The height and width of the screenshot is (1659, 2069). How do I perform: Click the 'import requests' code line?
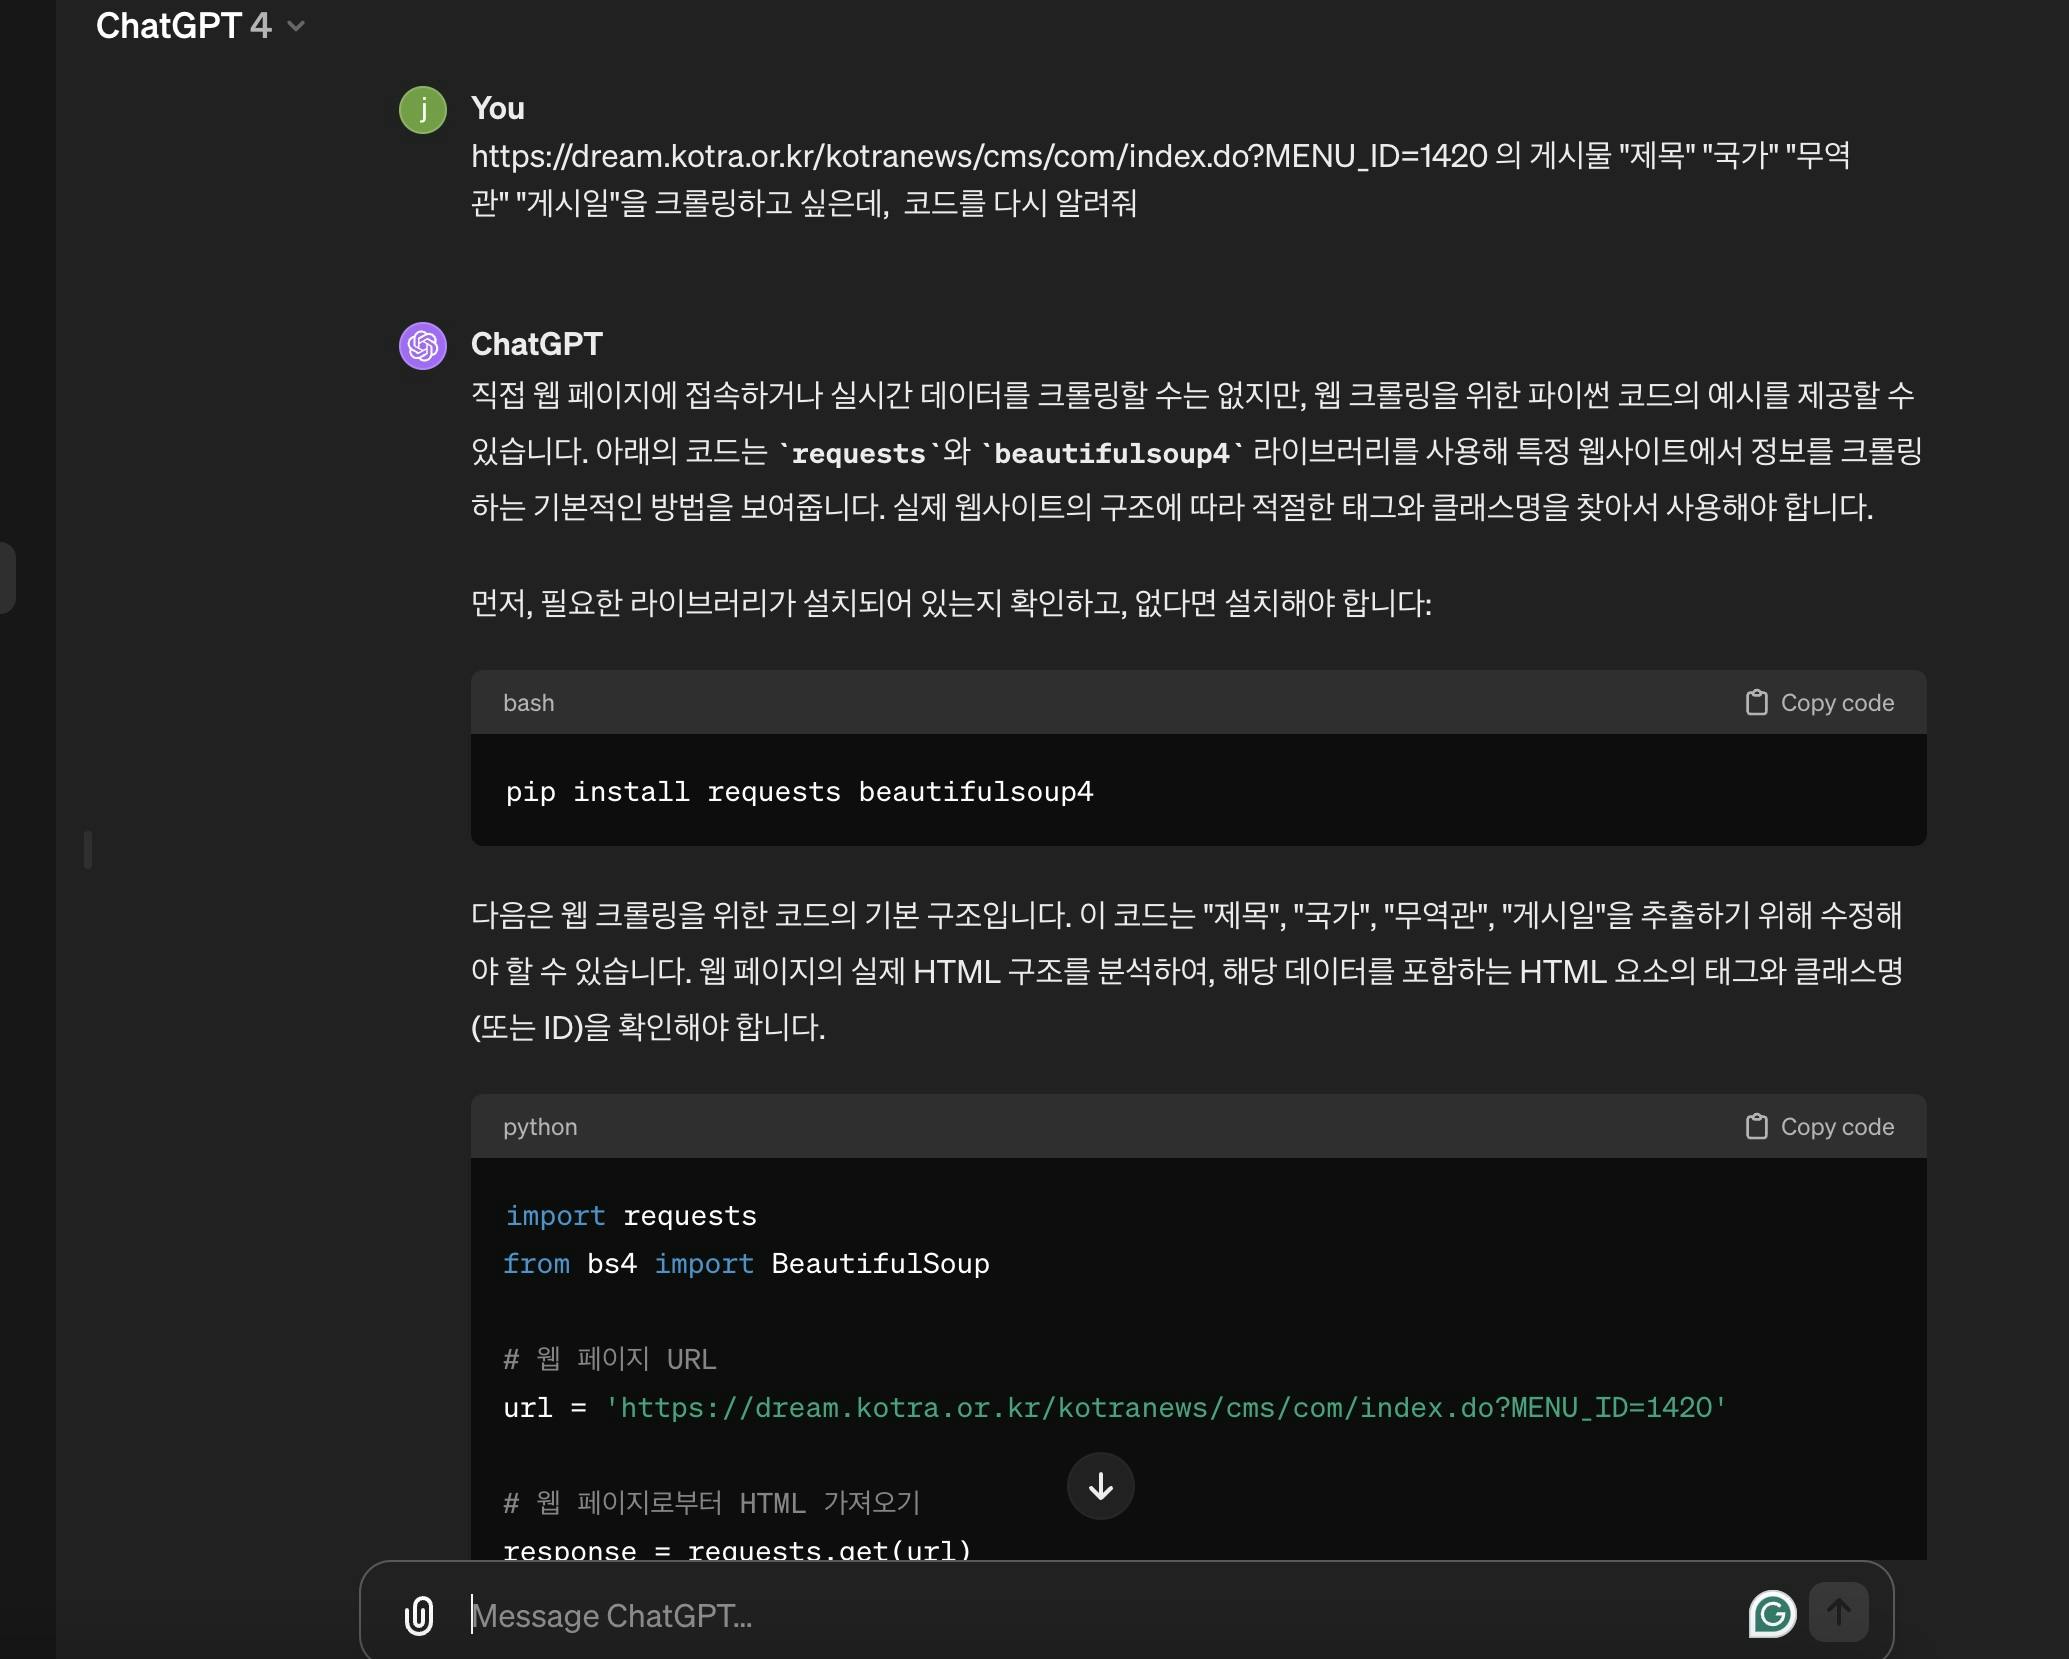(630, 1216)
